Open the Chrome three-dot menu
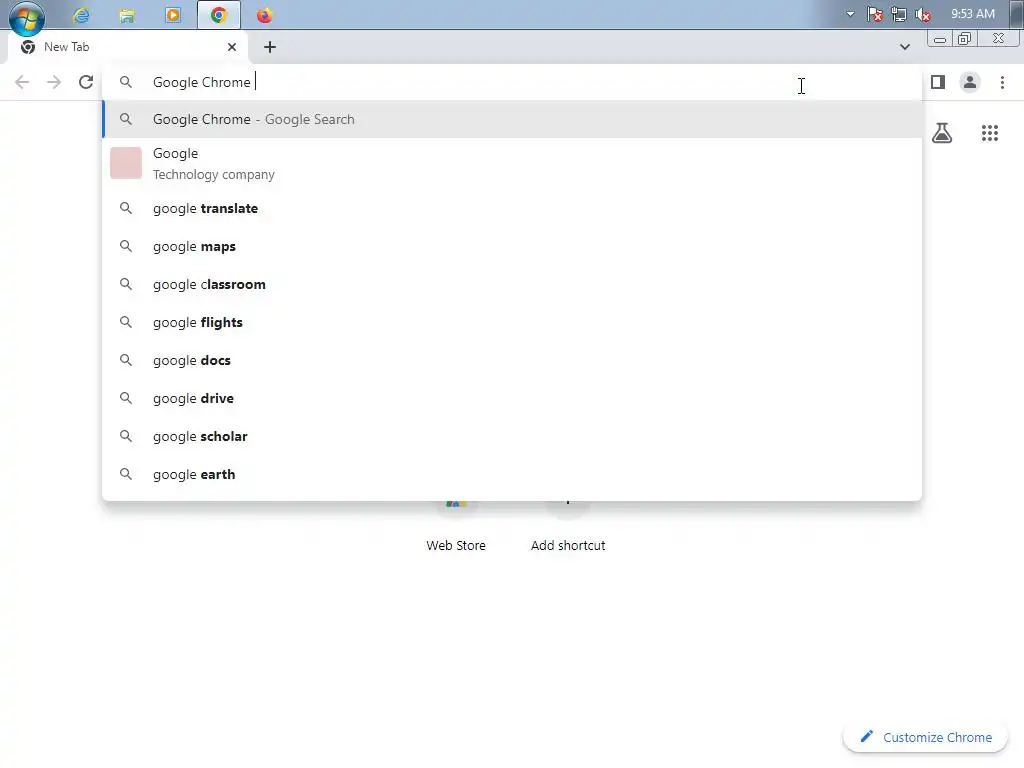The height and width of the screenshot is (768, 1024). pyautogui.click(x=1002, y=82)
